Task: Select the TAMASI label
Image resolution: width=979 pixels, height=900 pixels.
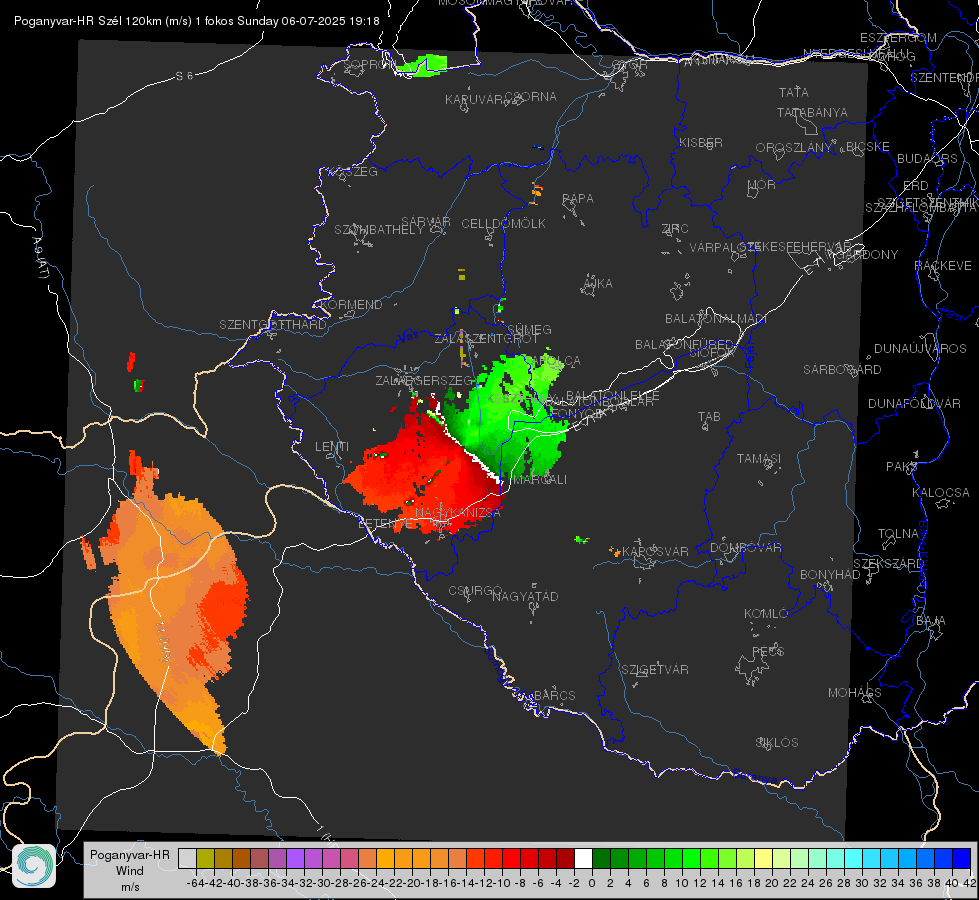Action: click(x=759, y=458)
